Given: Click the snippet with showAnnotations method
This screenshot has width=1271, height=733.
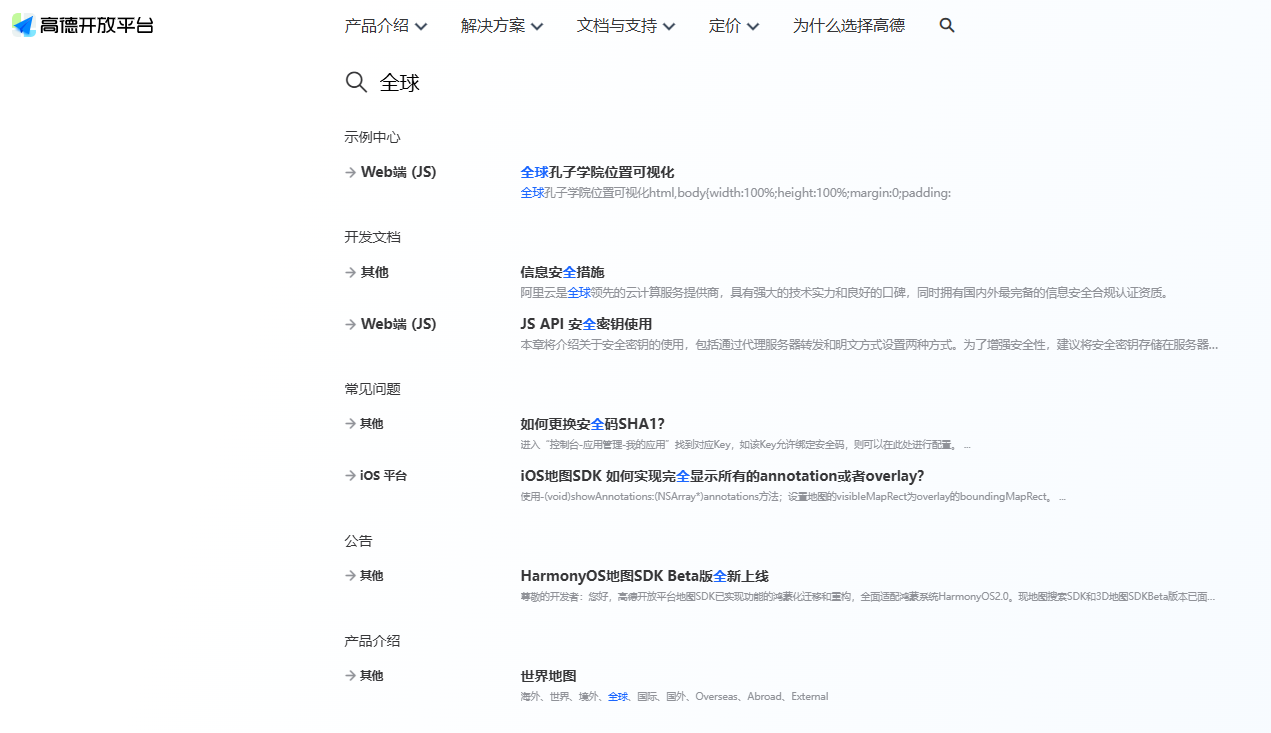Looking at the screenshot, I should coord(793,497).
